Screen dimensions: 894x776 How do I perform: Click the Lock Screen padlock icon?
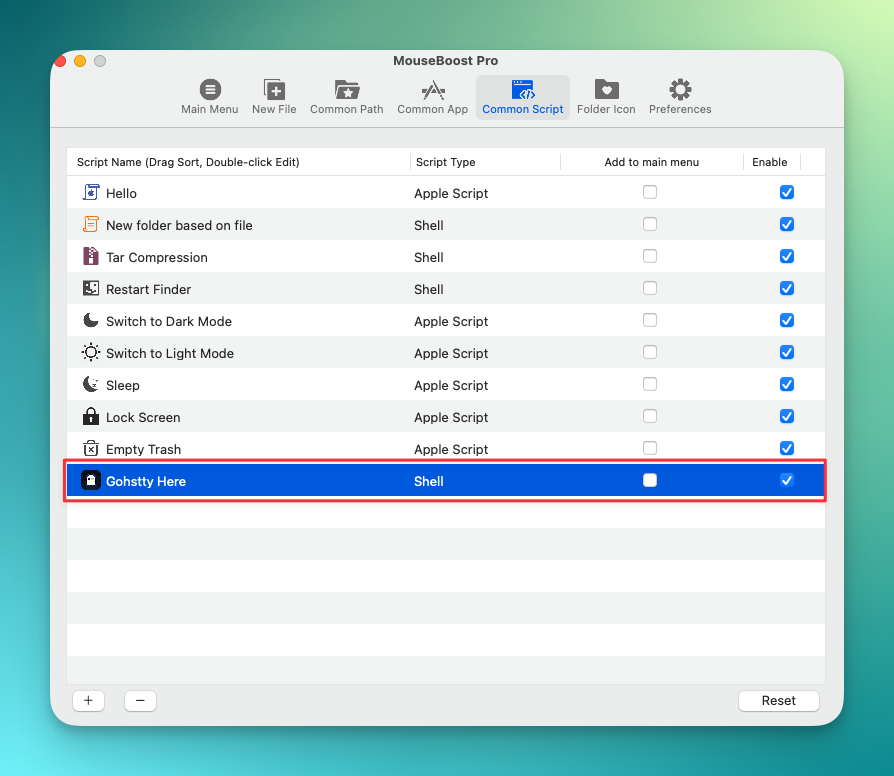pyautogui.click(x=91, y=417)
